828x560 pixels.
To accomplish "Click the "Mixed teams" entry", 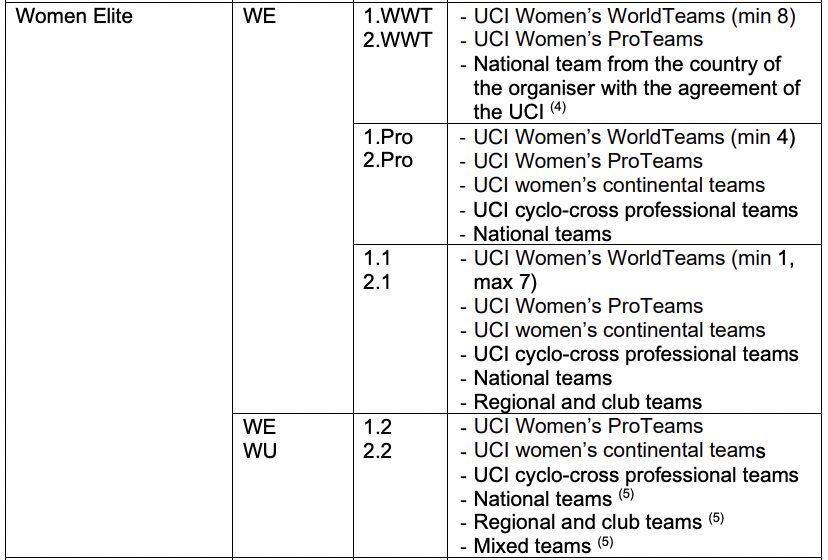I will click(x=531, y=546).
